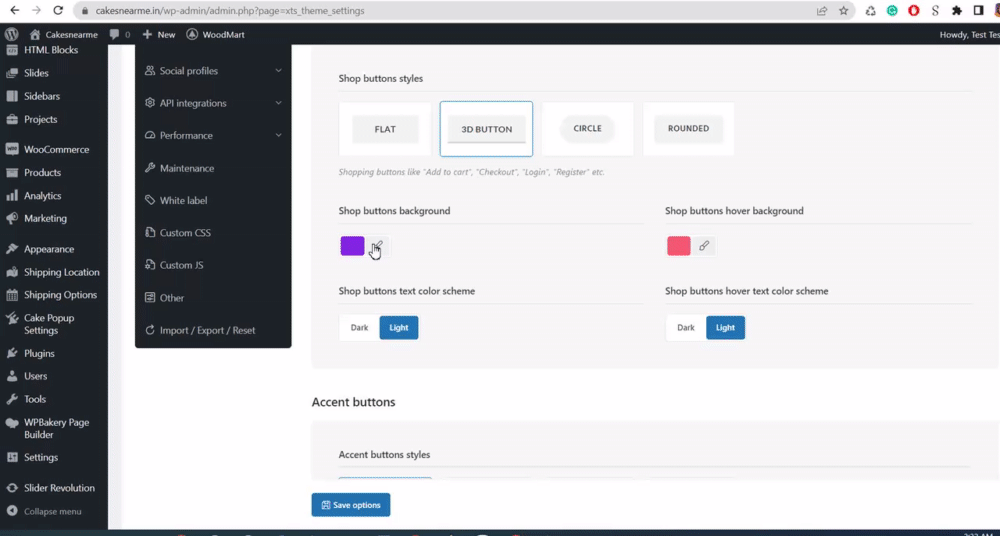Open the comments bubble icon
The height and width of the screenshot is (536, 1000).
[114, 34]
